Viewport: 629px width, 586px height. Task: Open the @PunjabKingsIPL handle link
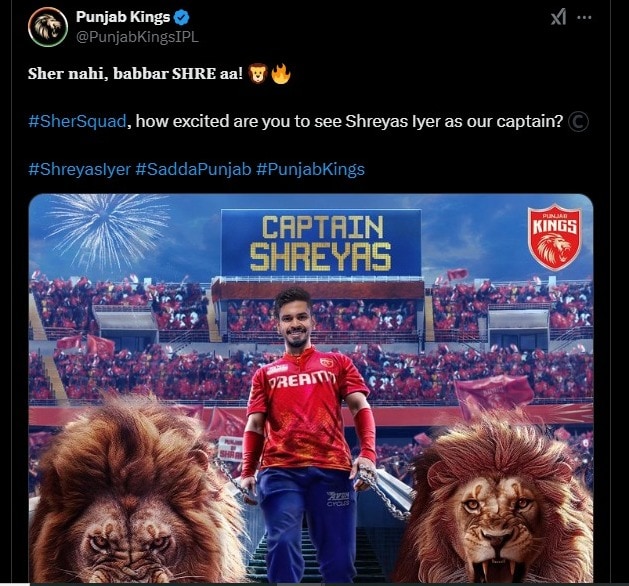pyautogui.click(x=137, y=37)
